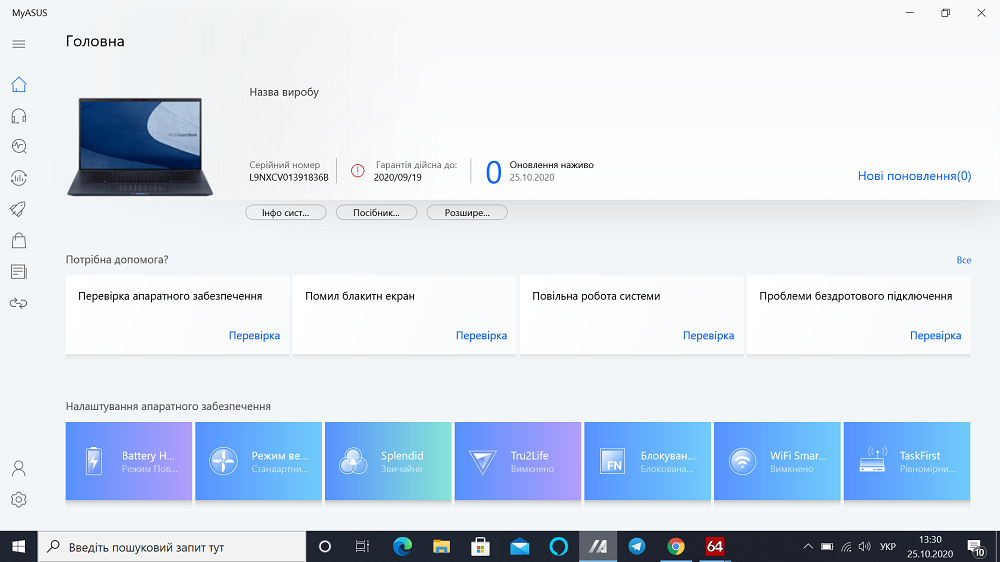1000x562 pixels.
Task: Open system diagnosis icon in sidebar
Action: click(18, 147)
